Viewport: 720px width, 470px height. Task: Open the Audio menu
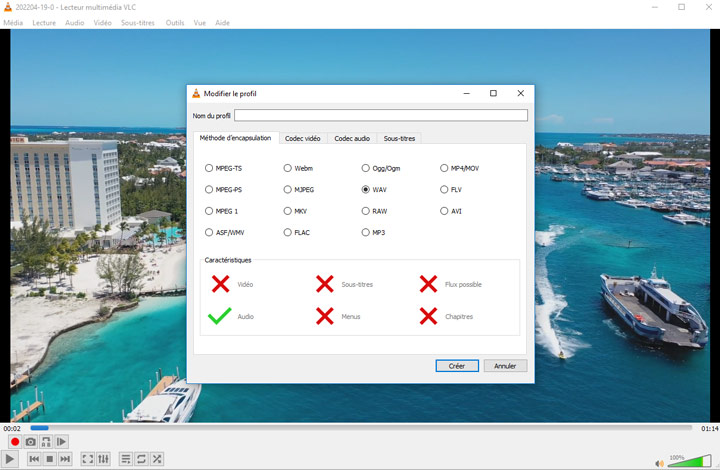coord(74,22)
